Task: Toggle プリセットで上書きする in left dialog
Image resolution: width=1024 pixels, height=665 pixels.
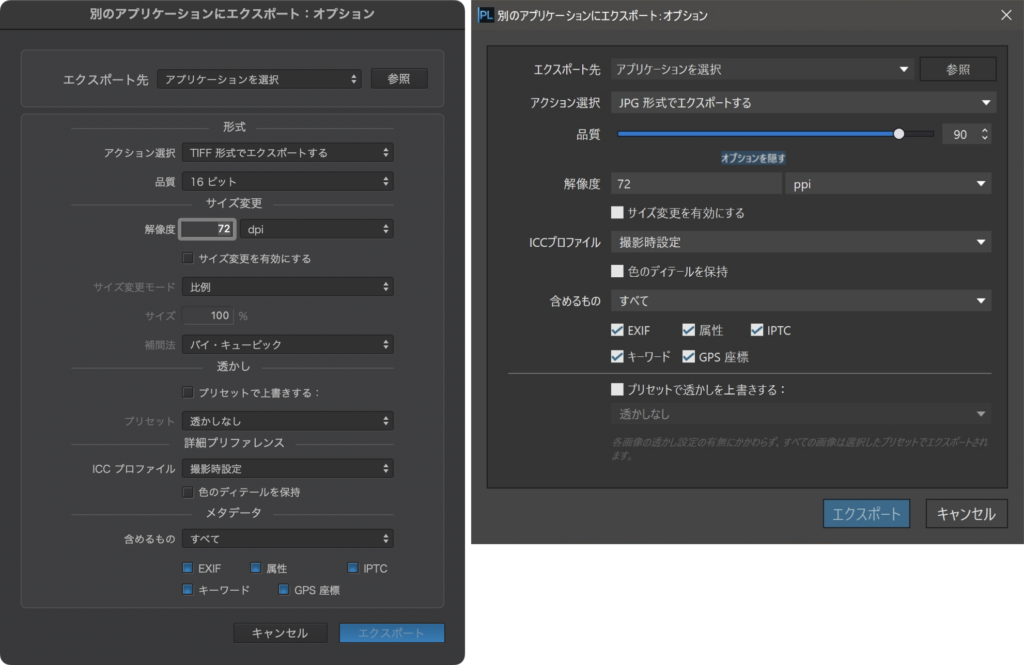Action: pyautogui.click(x=187, y=392)
